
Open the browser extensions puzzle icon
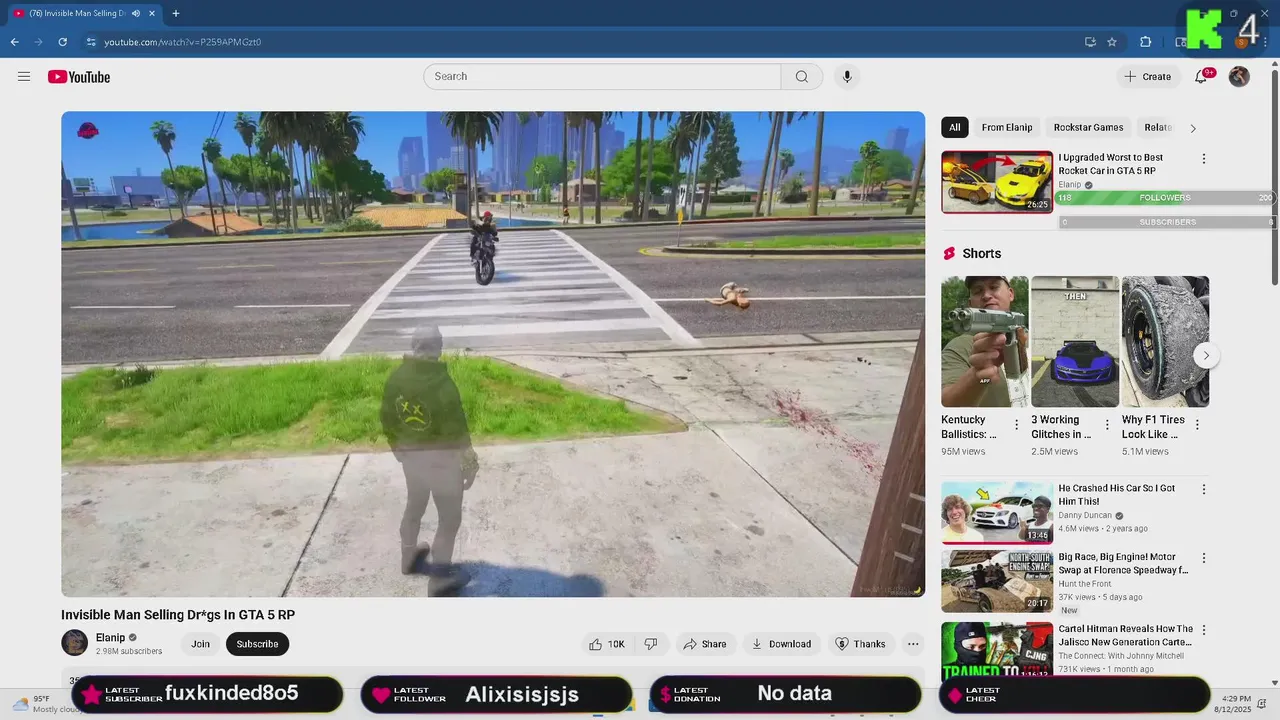1146,42
